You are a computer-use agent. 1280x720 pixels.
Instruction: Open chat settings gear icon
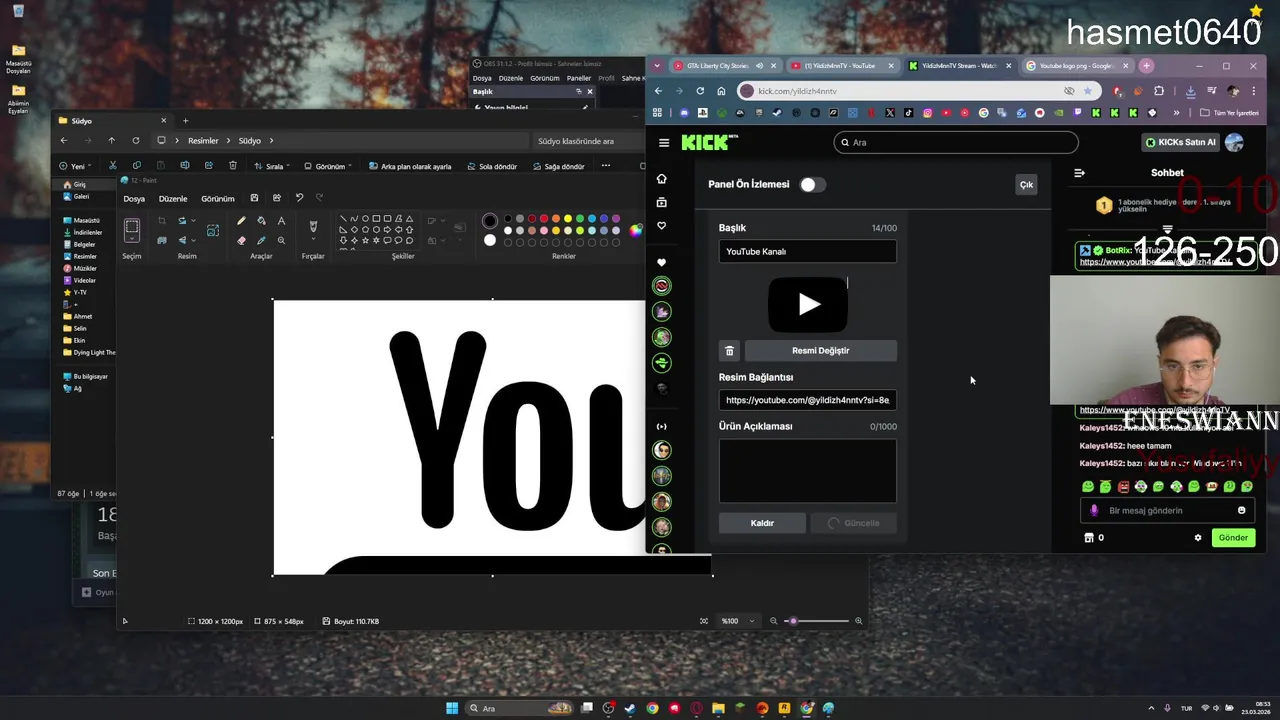pyautogui.click(x=1198, y=538)
